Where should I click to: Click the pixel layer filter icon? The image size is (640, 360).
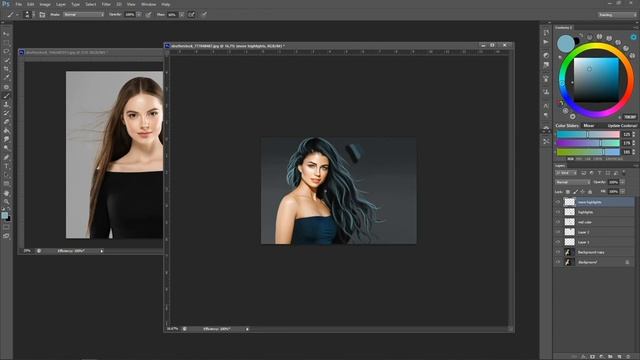584,173
